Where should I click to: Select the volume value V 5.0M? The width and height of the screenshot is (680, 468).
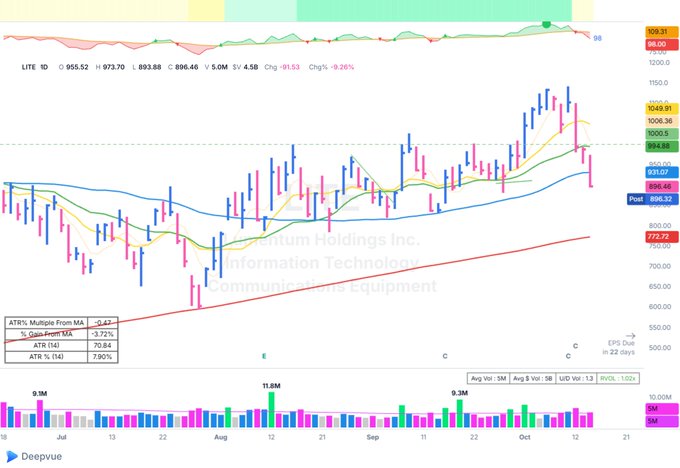pyautogui.click(x=216, y=67)
